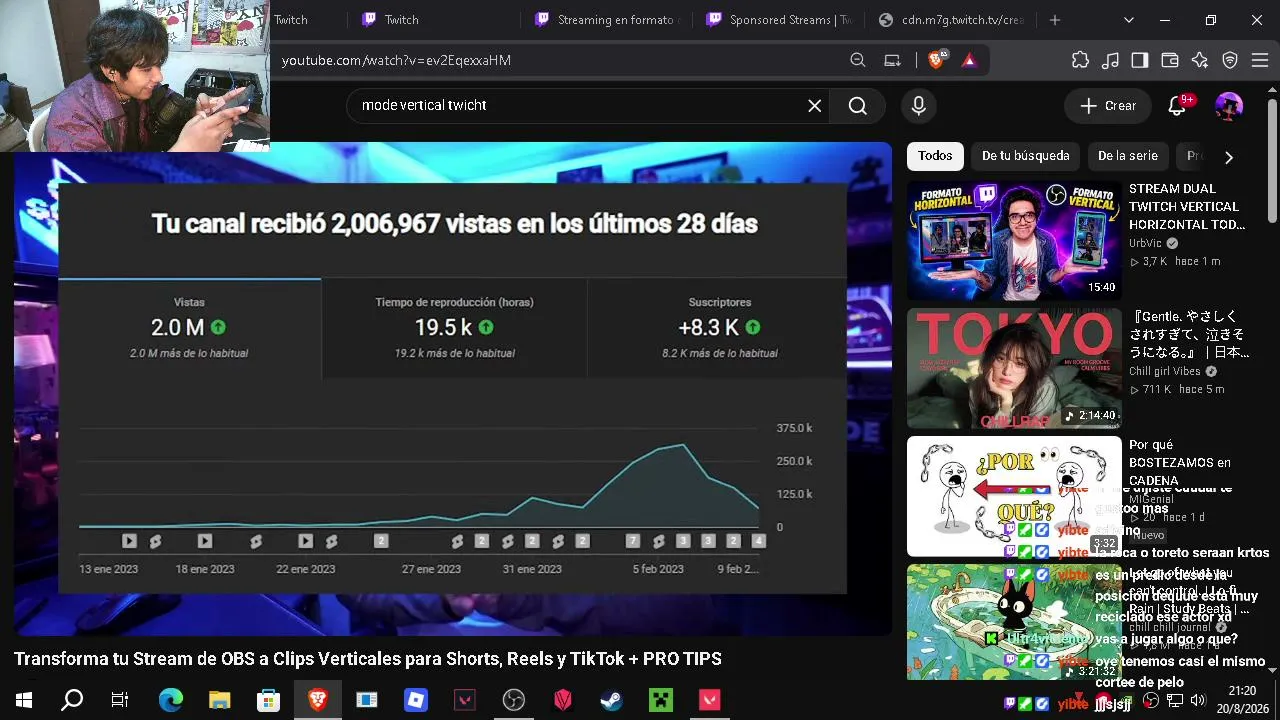1280x720 pixels.
Task: Click the main video player area
Action: click(x=452, y=388)
